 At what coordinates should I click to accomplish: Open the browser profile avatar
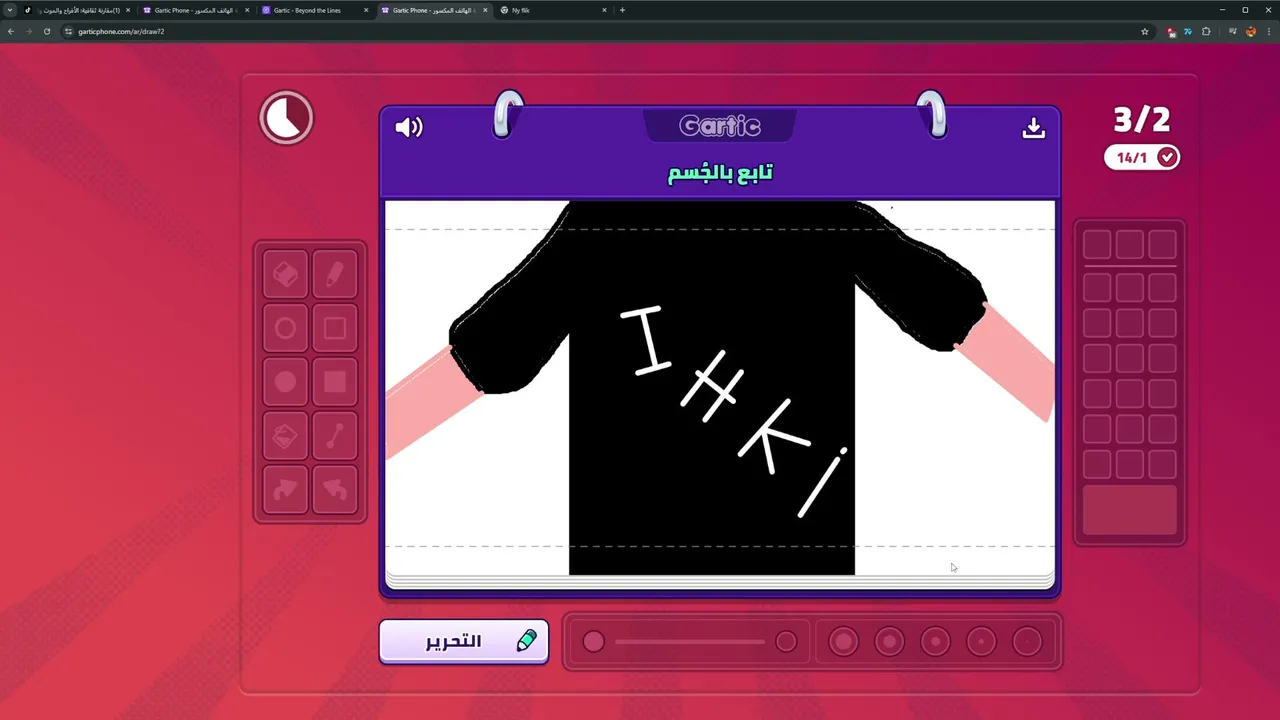click(x=1251, y=31)
